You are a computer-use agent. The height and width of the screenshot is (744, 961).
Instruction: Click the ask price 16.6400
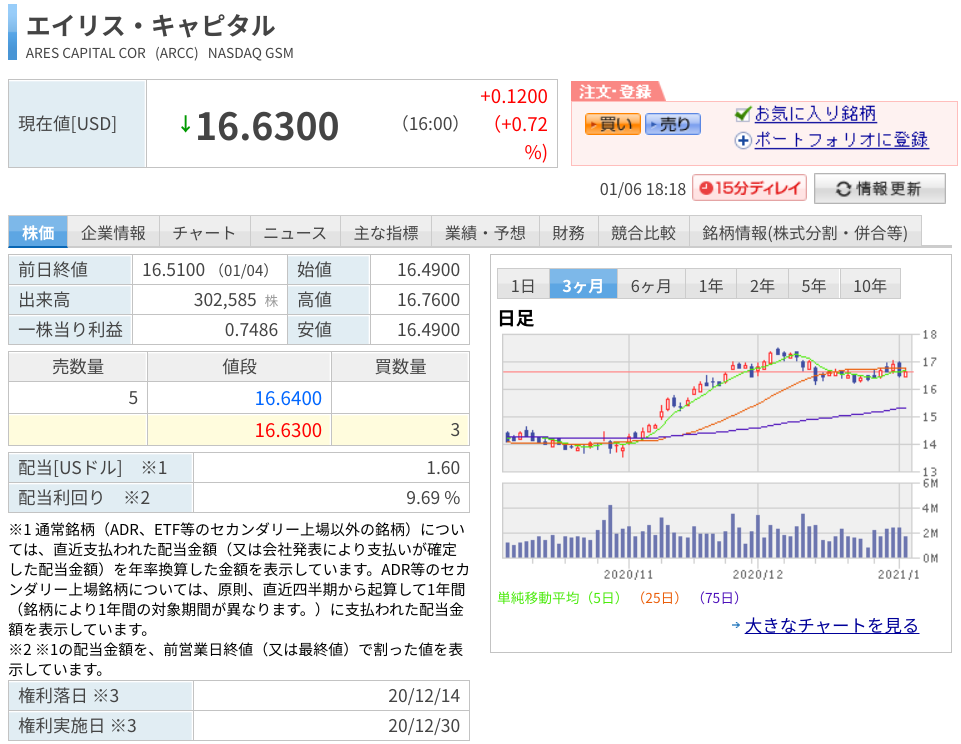288,398
